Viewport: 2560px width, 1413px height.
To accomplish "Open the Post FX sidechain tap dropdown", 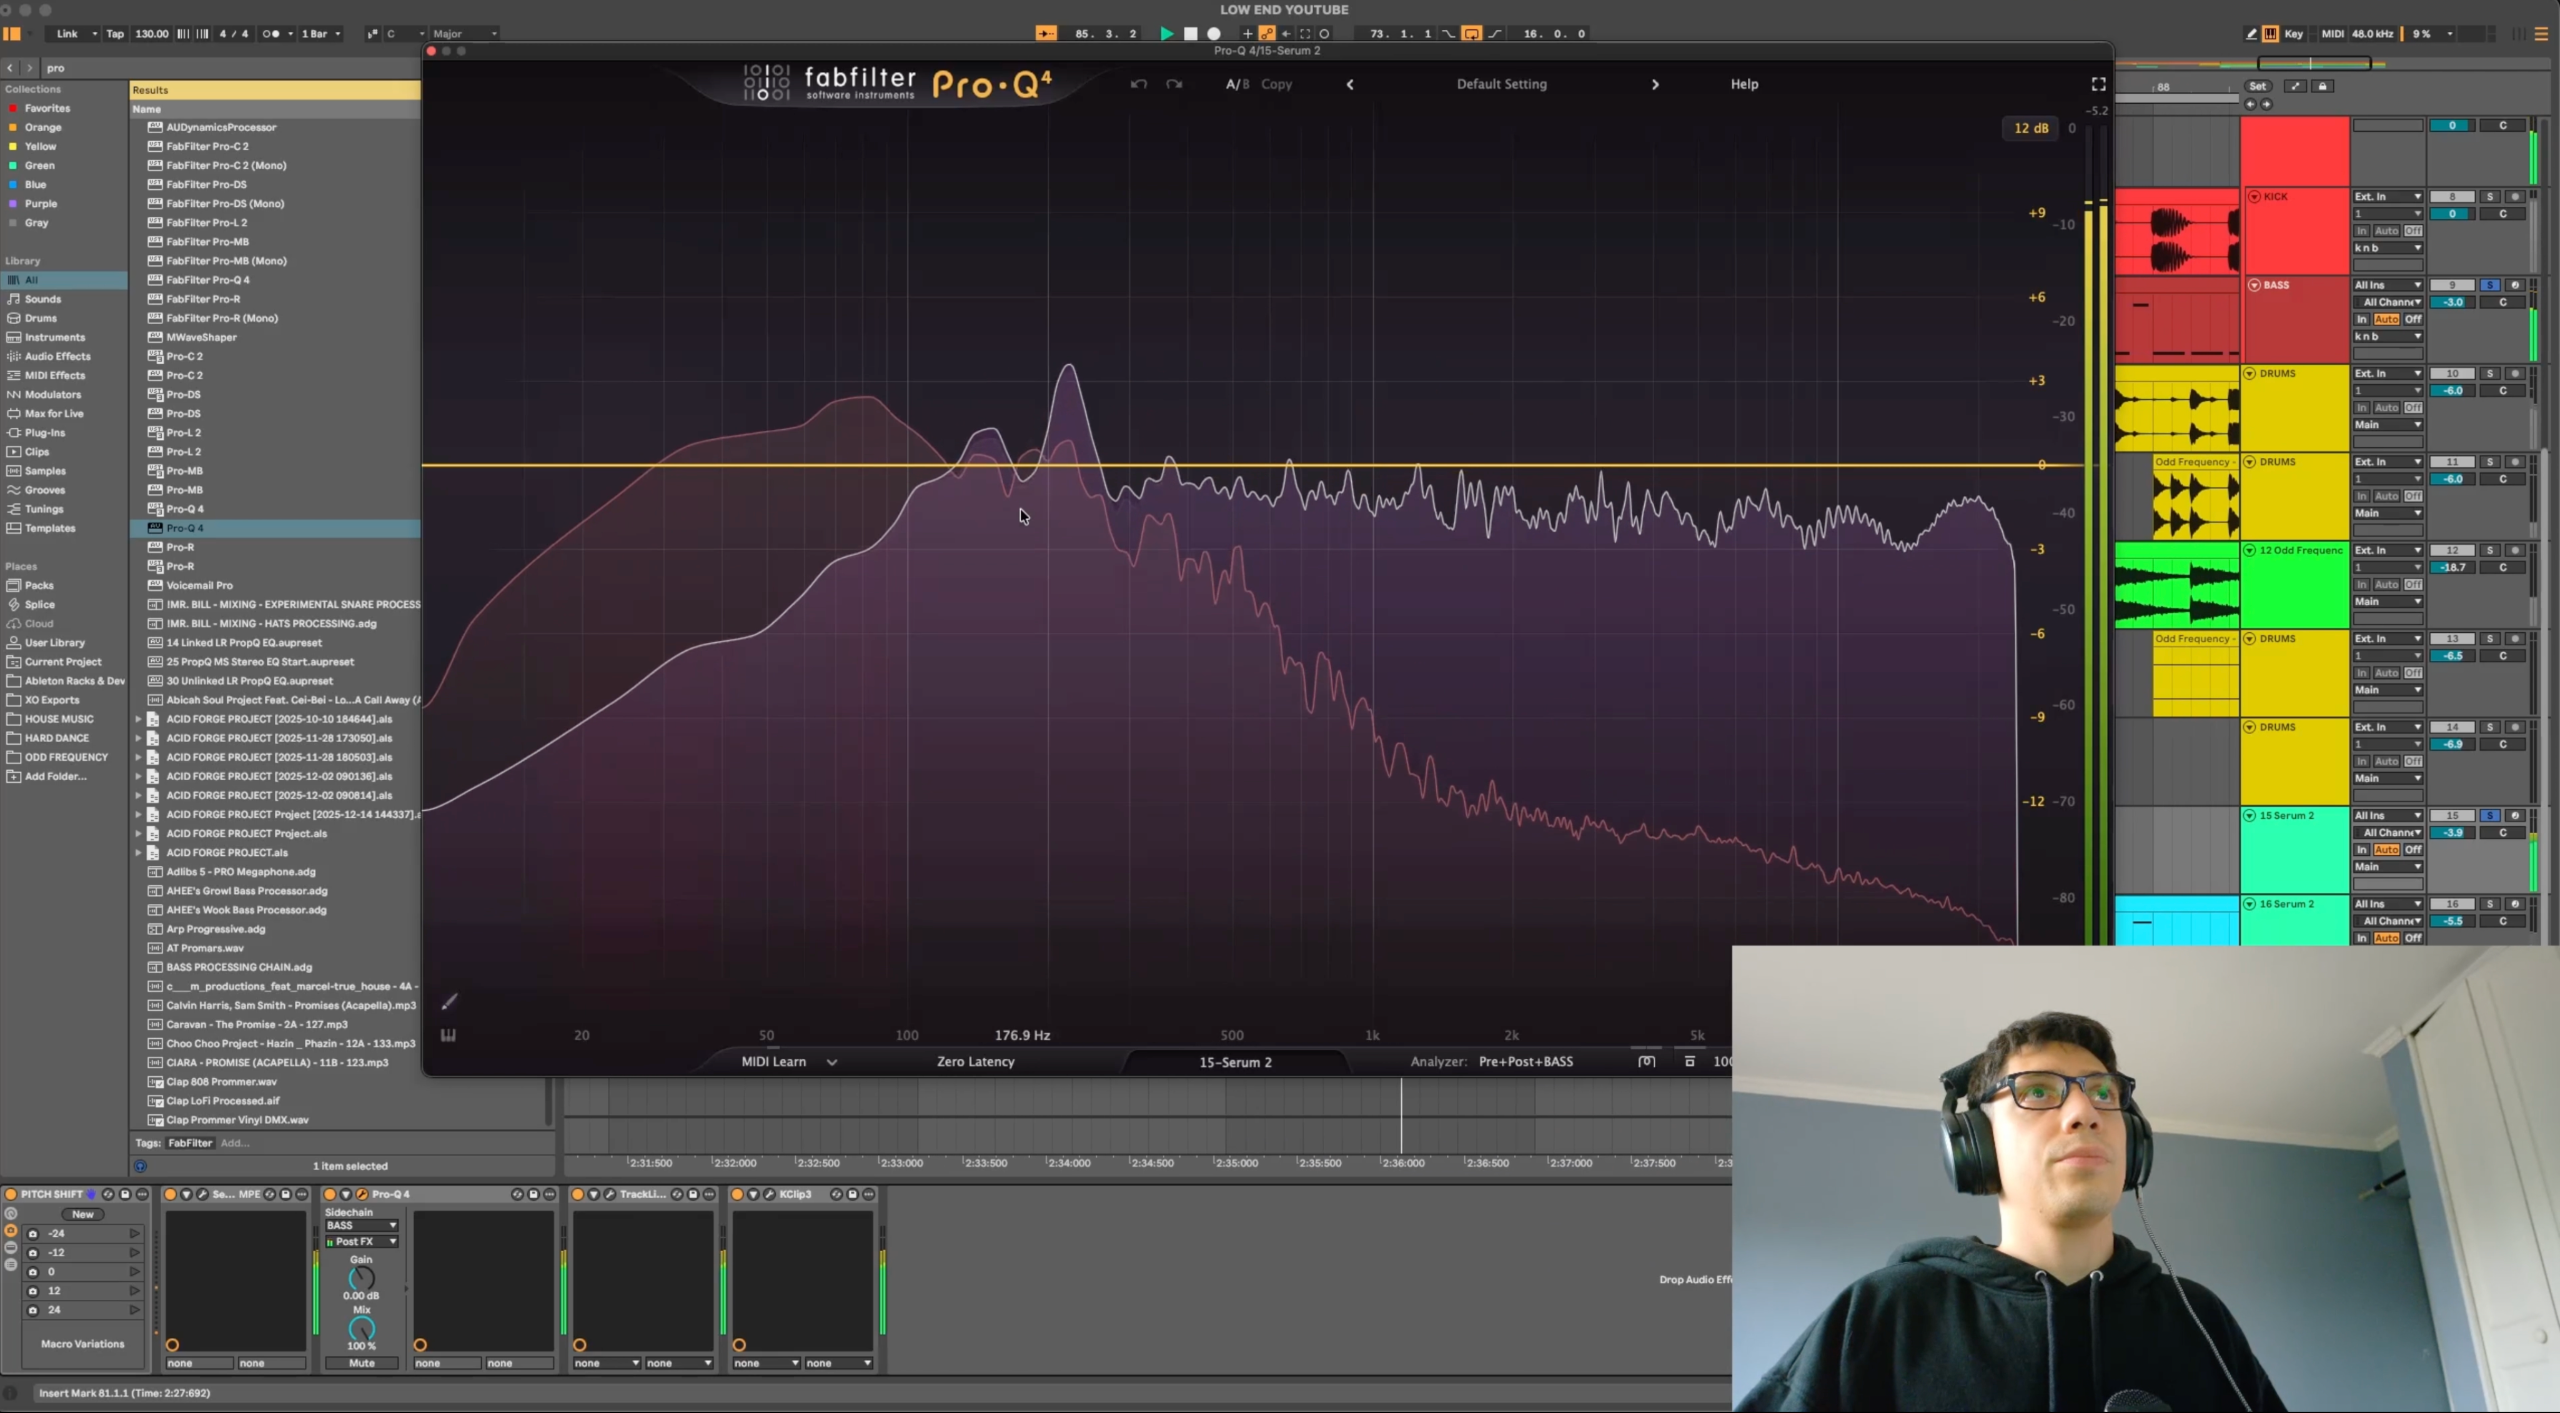I will click(x=362, y=1242).
